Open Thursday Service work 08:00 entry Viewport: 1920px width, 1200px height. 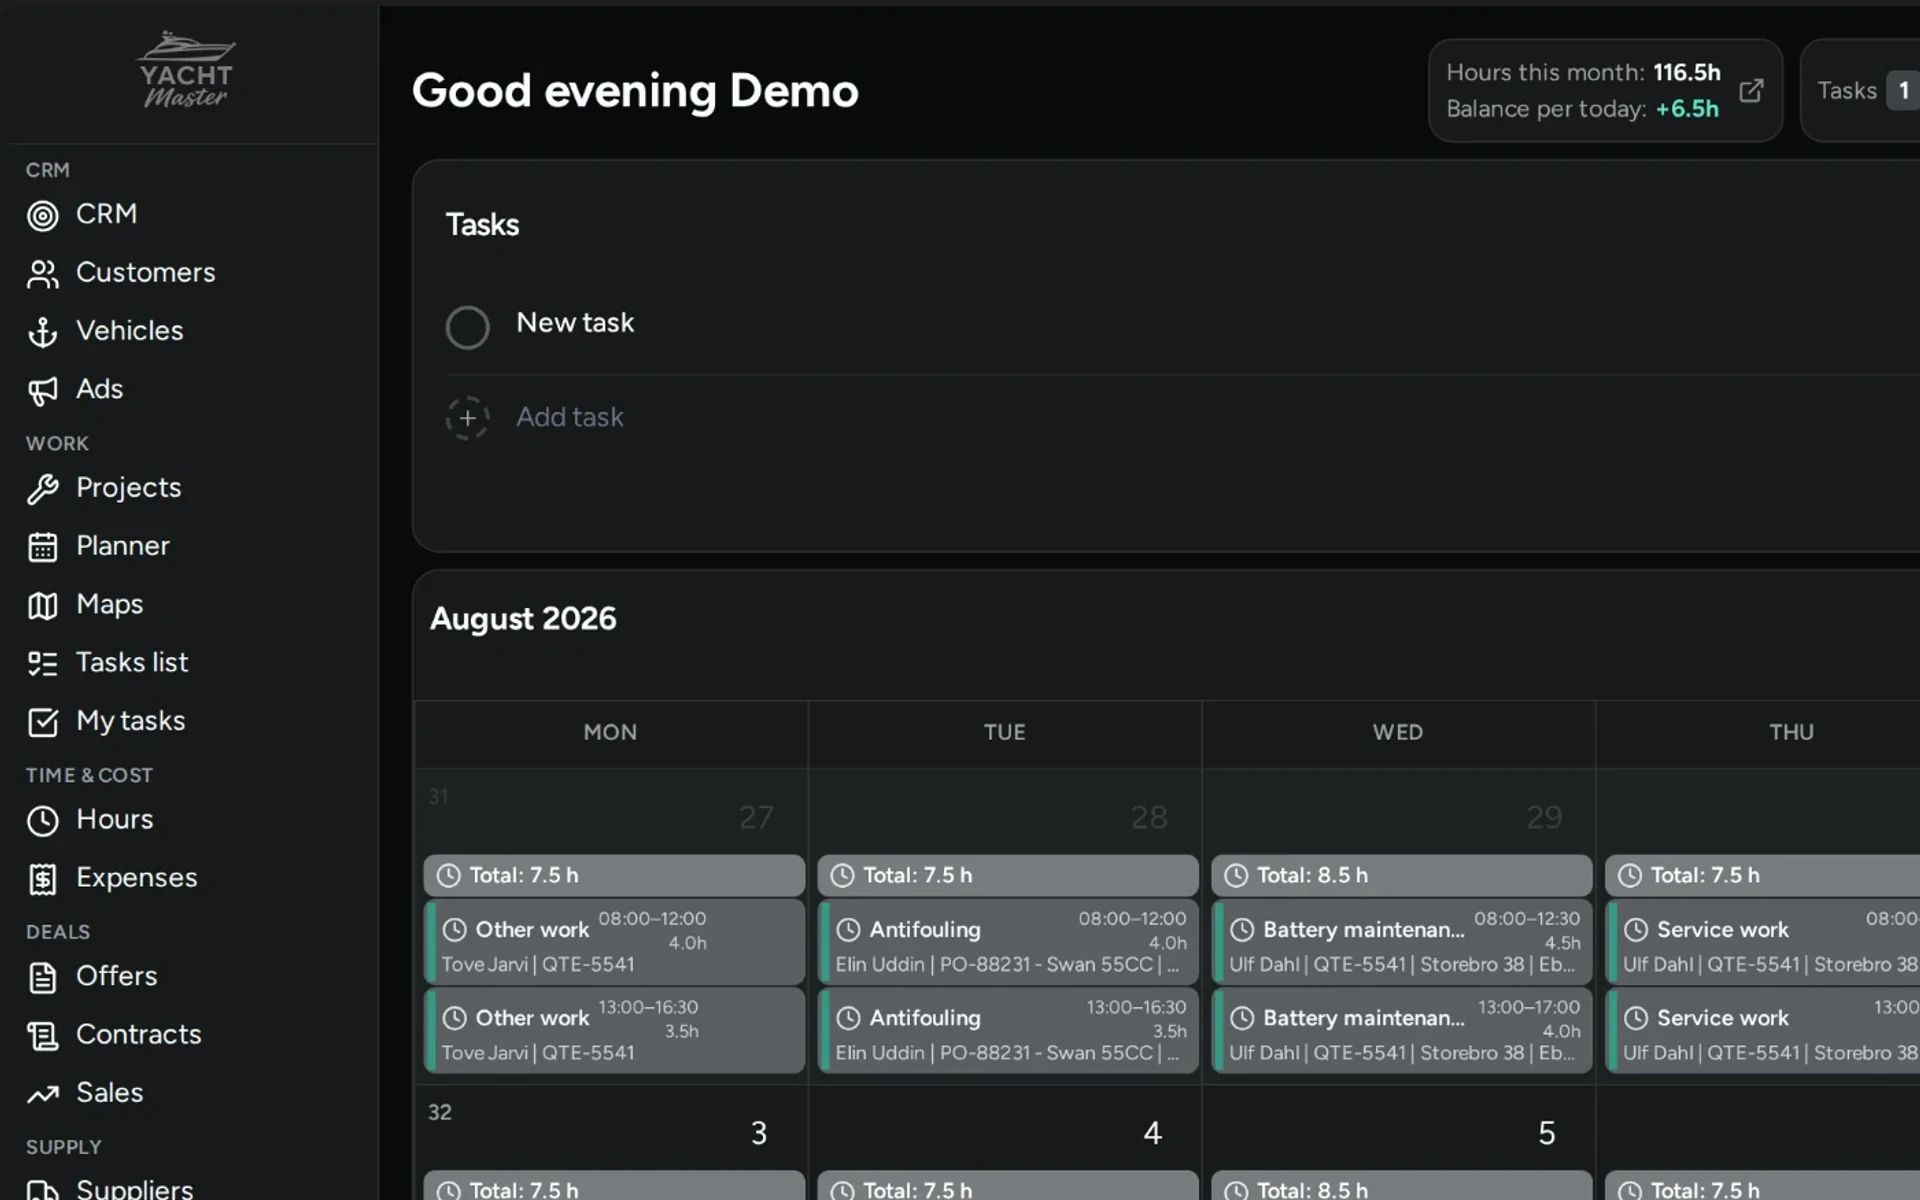pos(1762,941)
